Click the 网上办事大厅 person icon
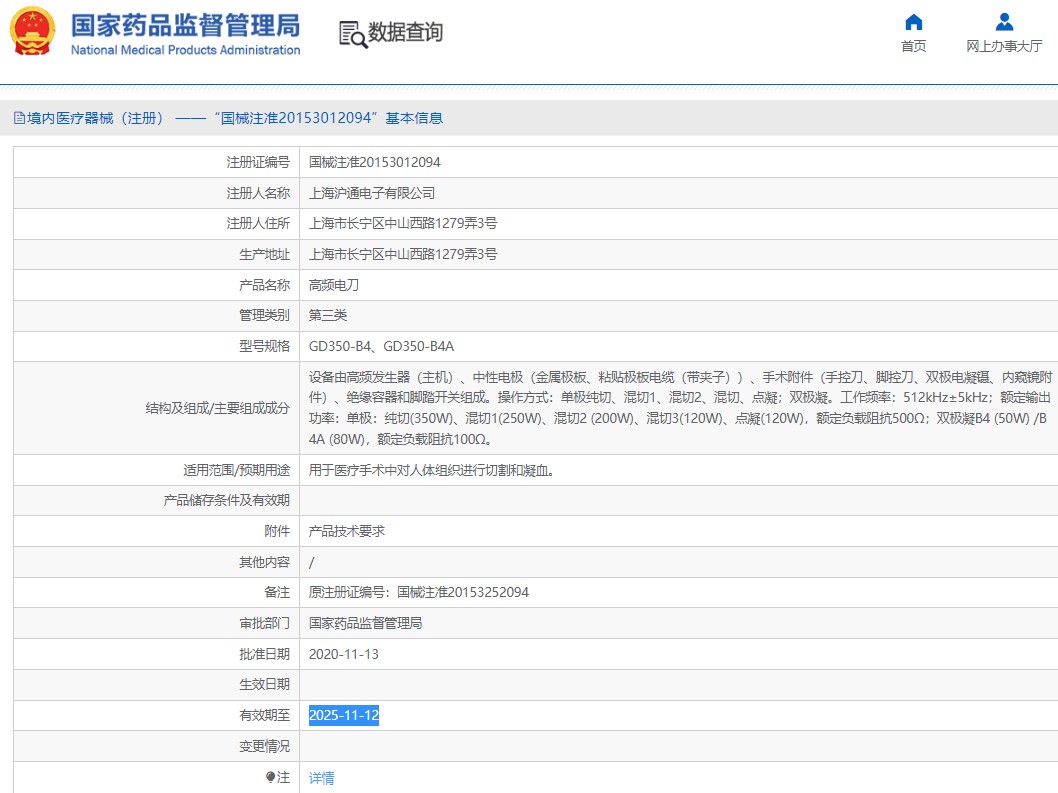Image resolution: width=1058 pixels, height=793 pixels. [1004, 22]
